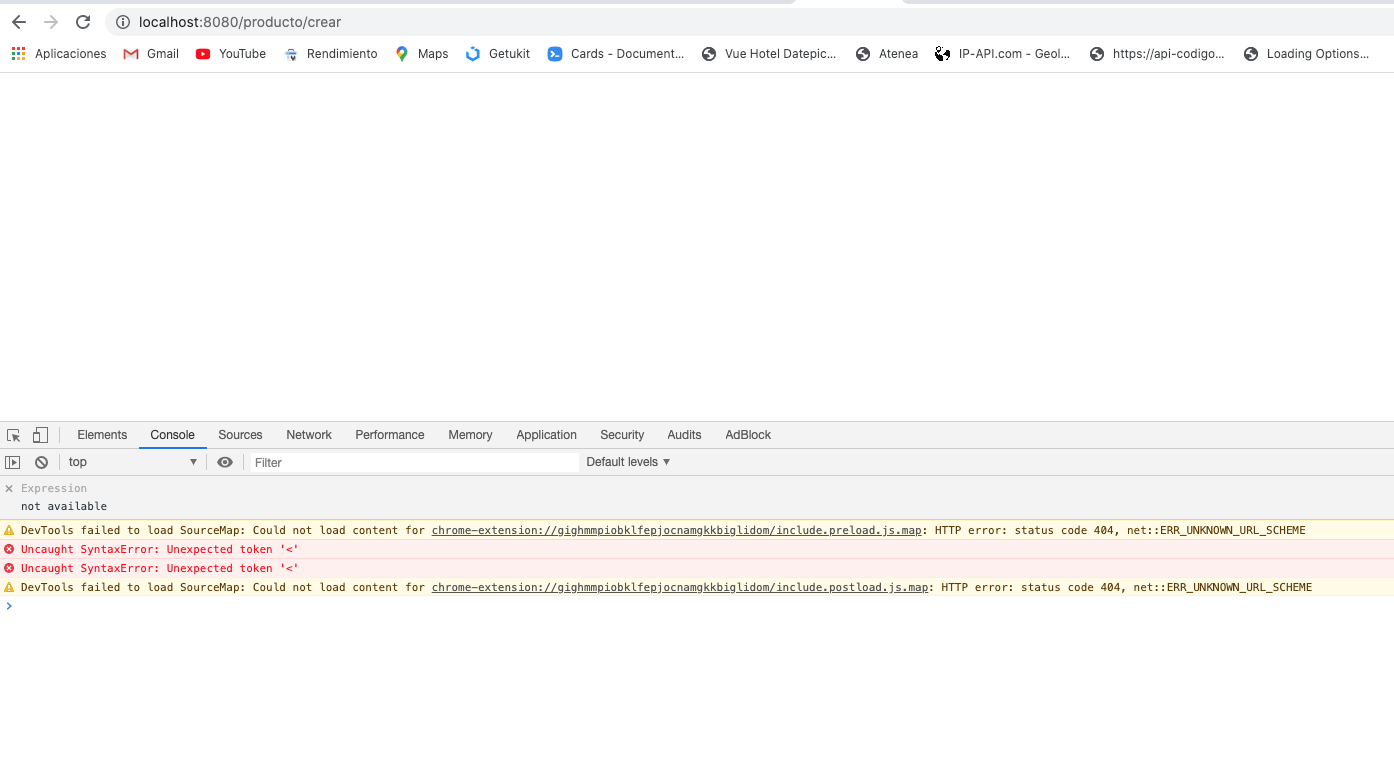The width and height of the screenshot is (1394, 771).
Task: Open the JavaScript context 'top' dropdown
Action: pos(132,462)
